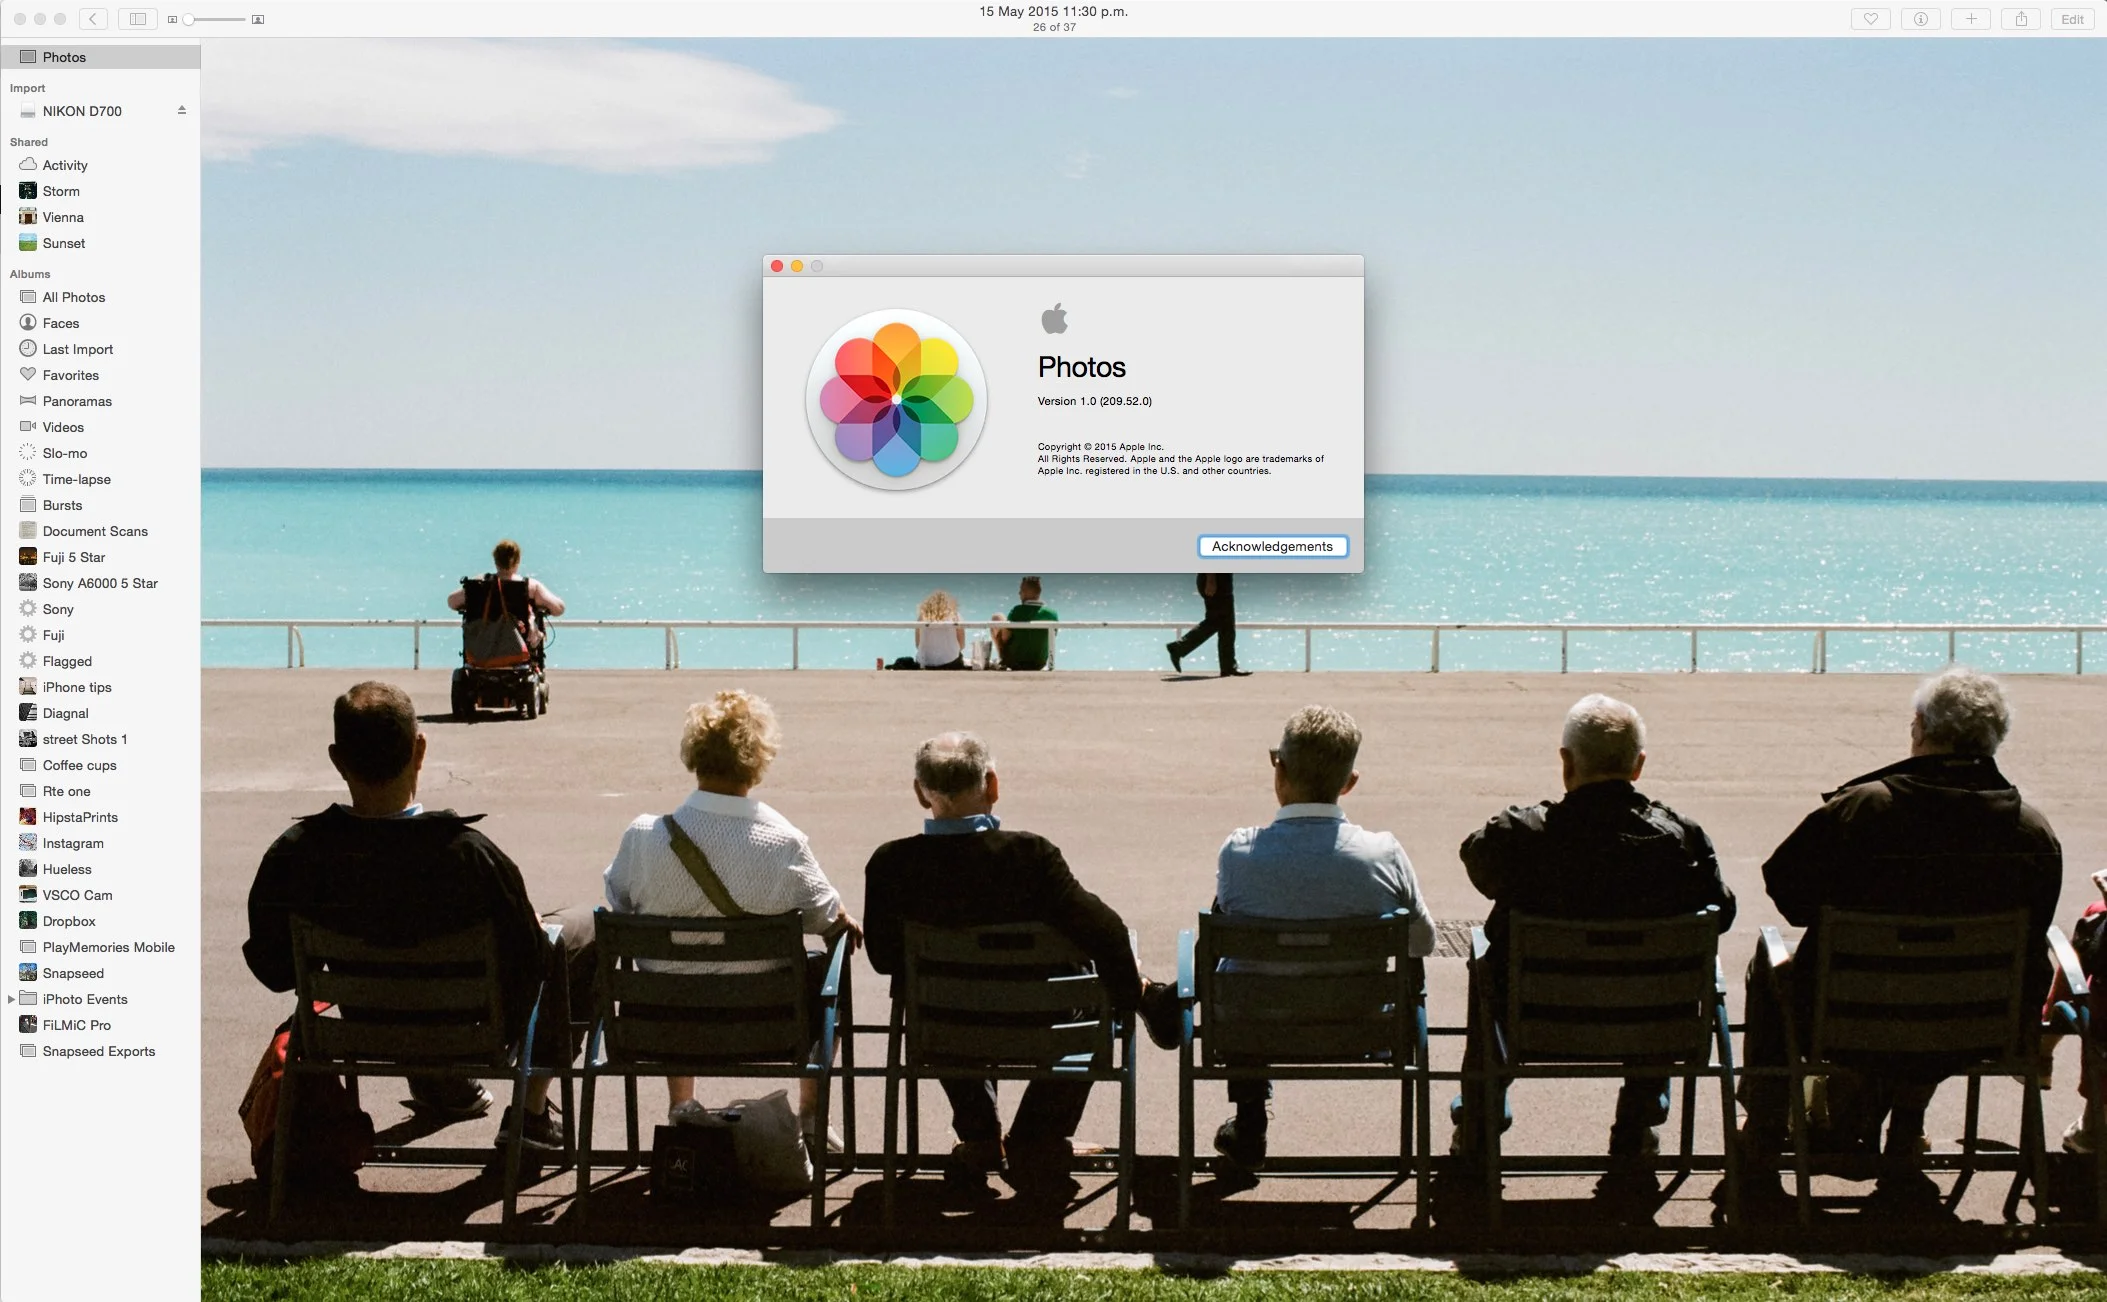The width and height of the screenshot is (2107, 1302).
Task: Click the Faces album icon
Action: tap(28, 323)
